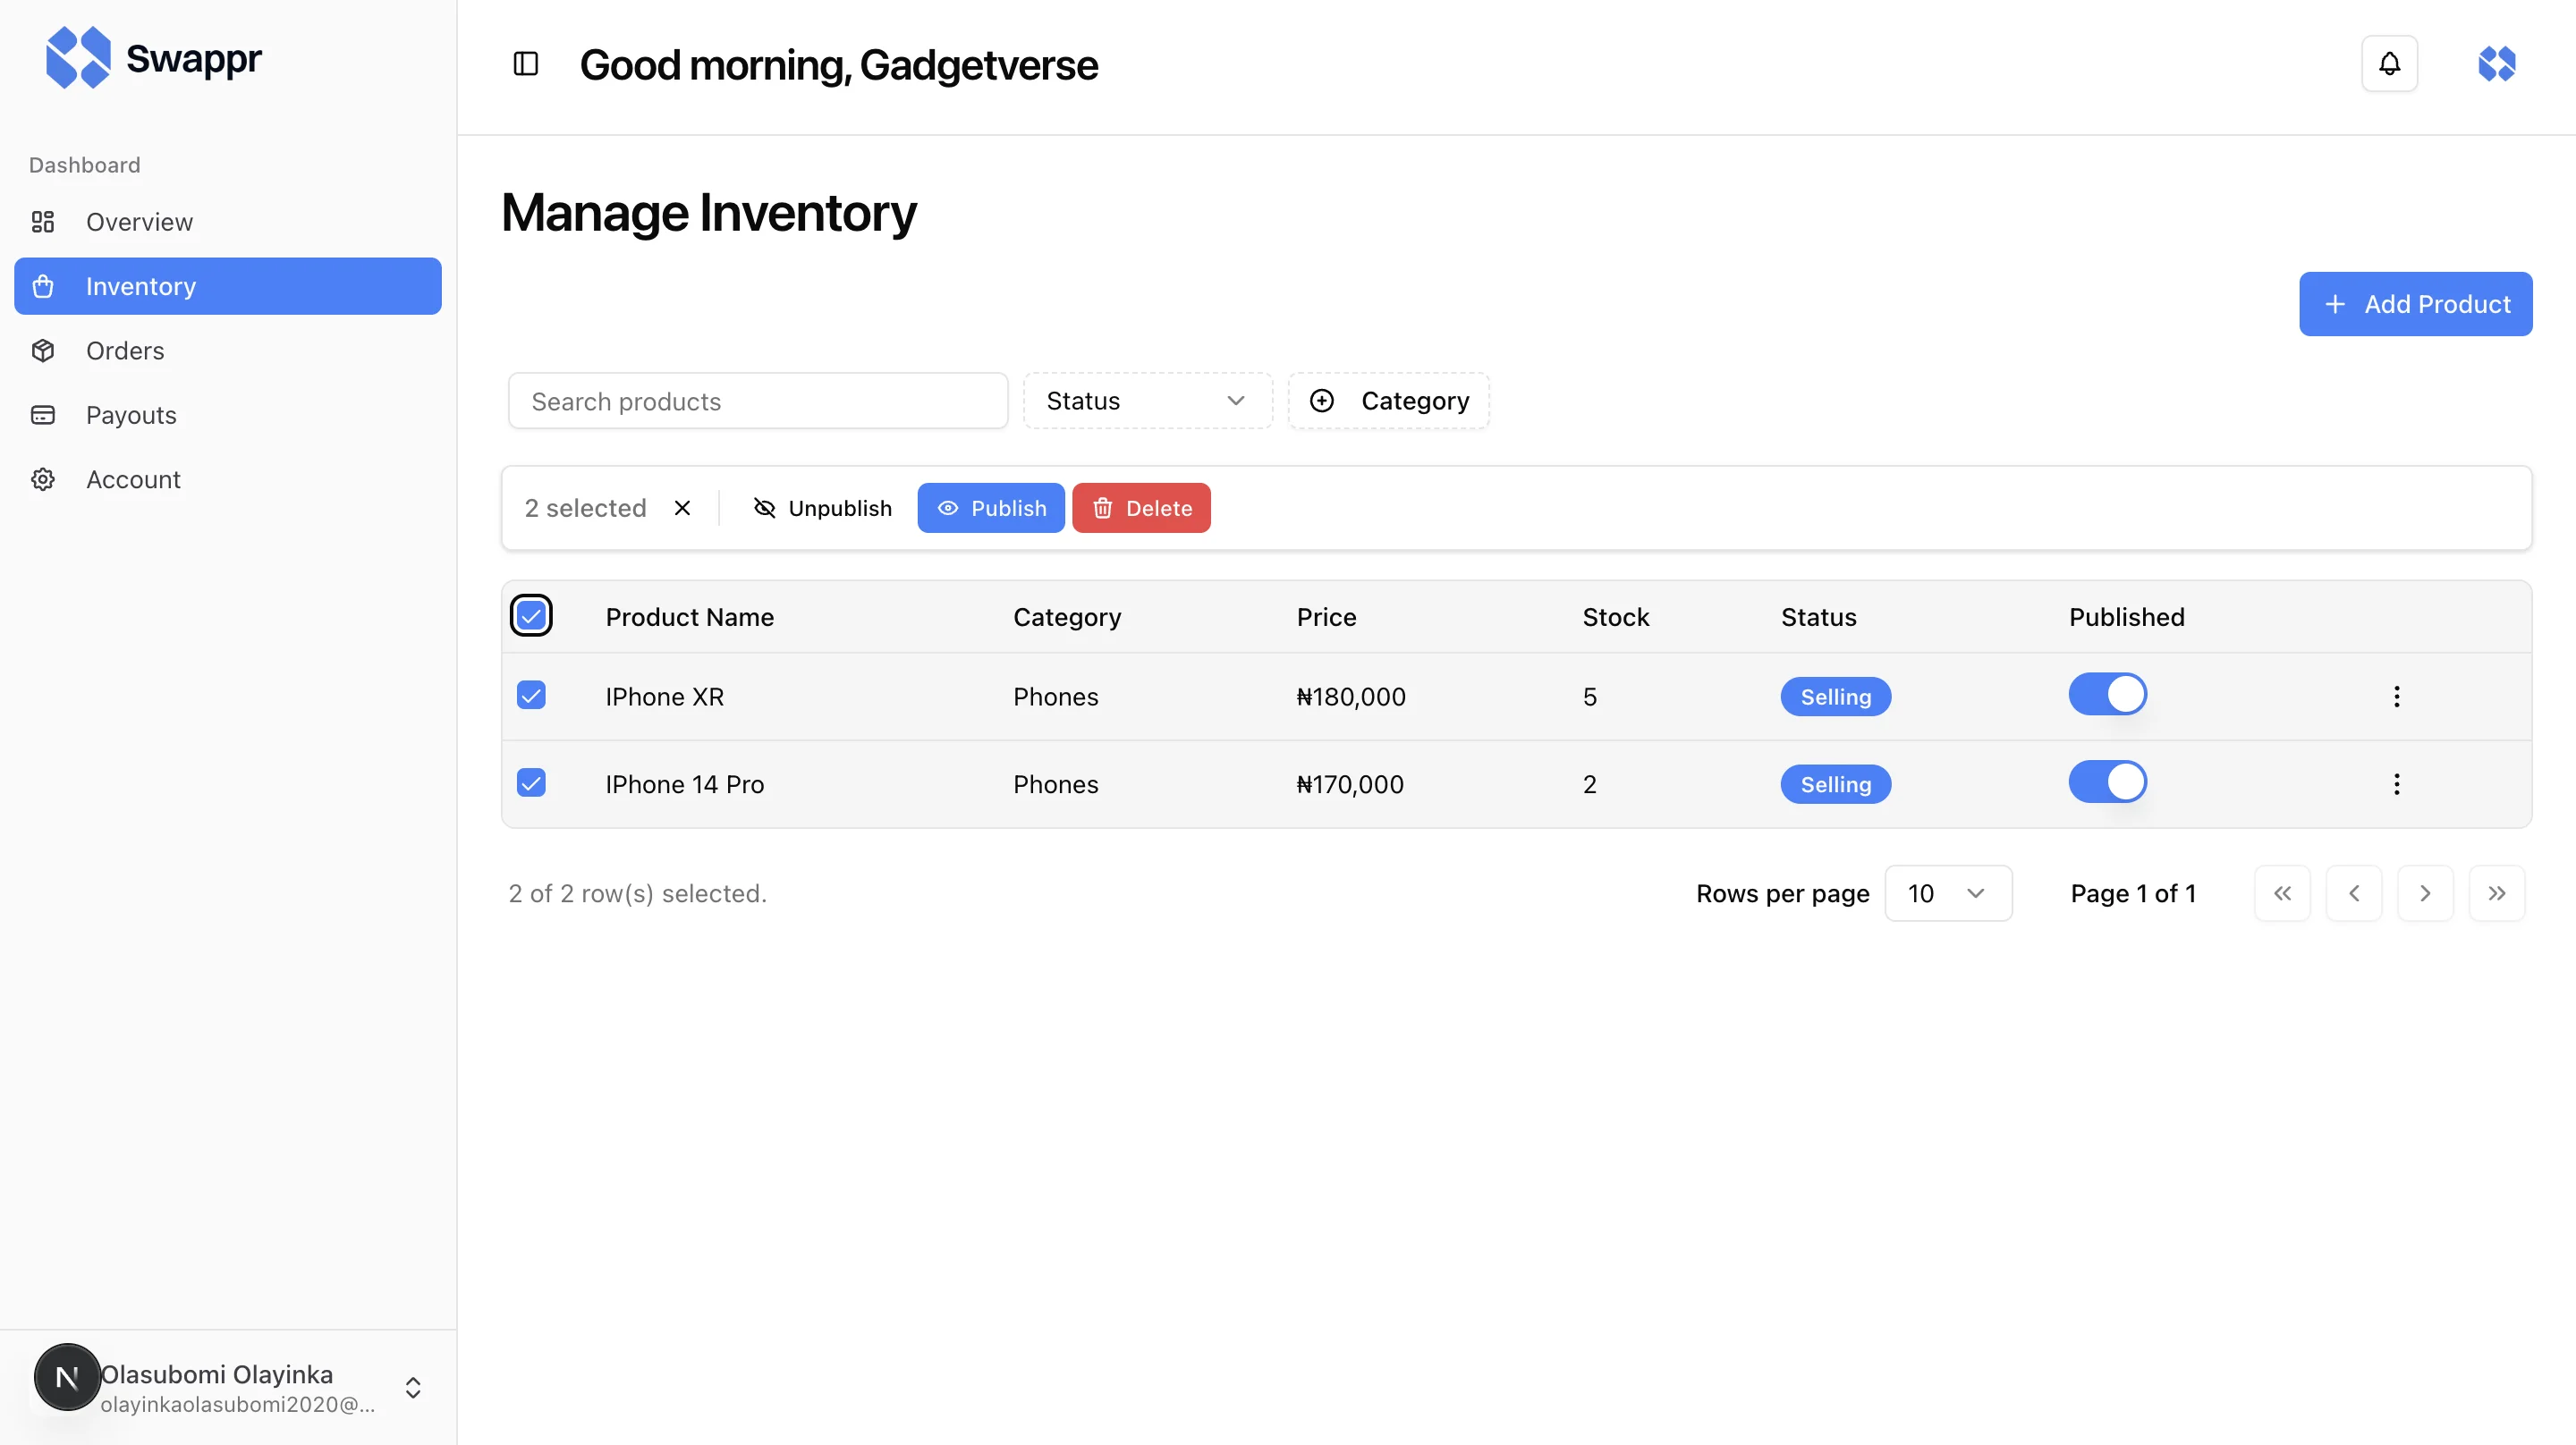Click the Search products field
The width and height of the screenshot is (2576, 1445).
point(758,401)
